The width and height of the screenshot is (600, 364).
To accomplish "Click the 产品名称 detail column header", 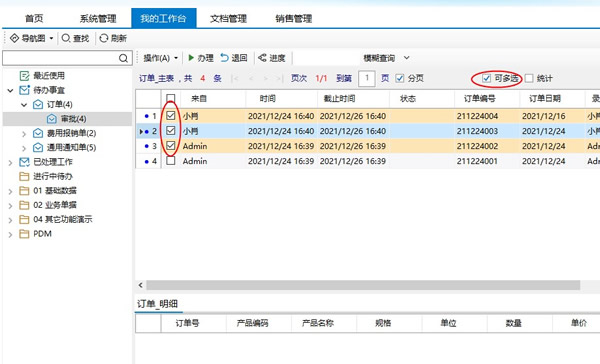I will point(324,323).
